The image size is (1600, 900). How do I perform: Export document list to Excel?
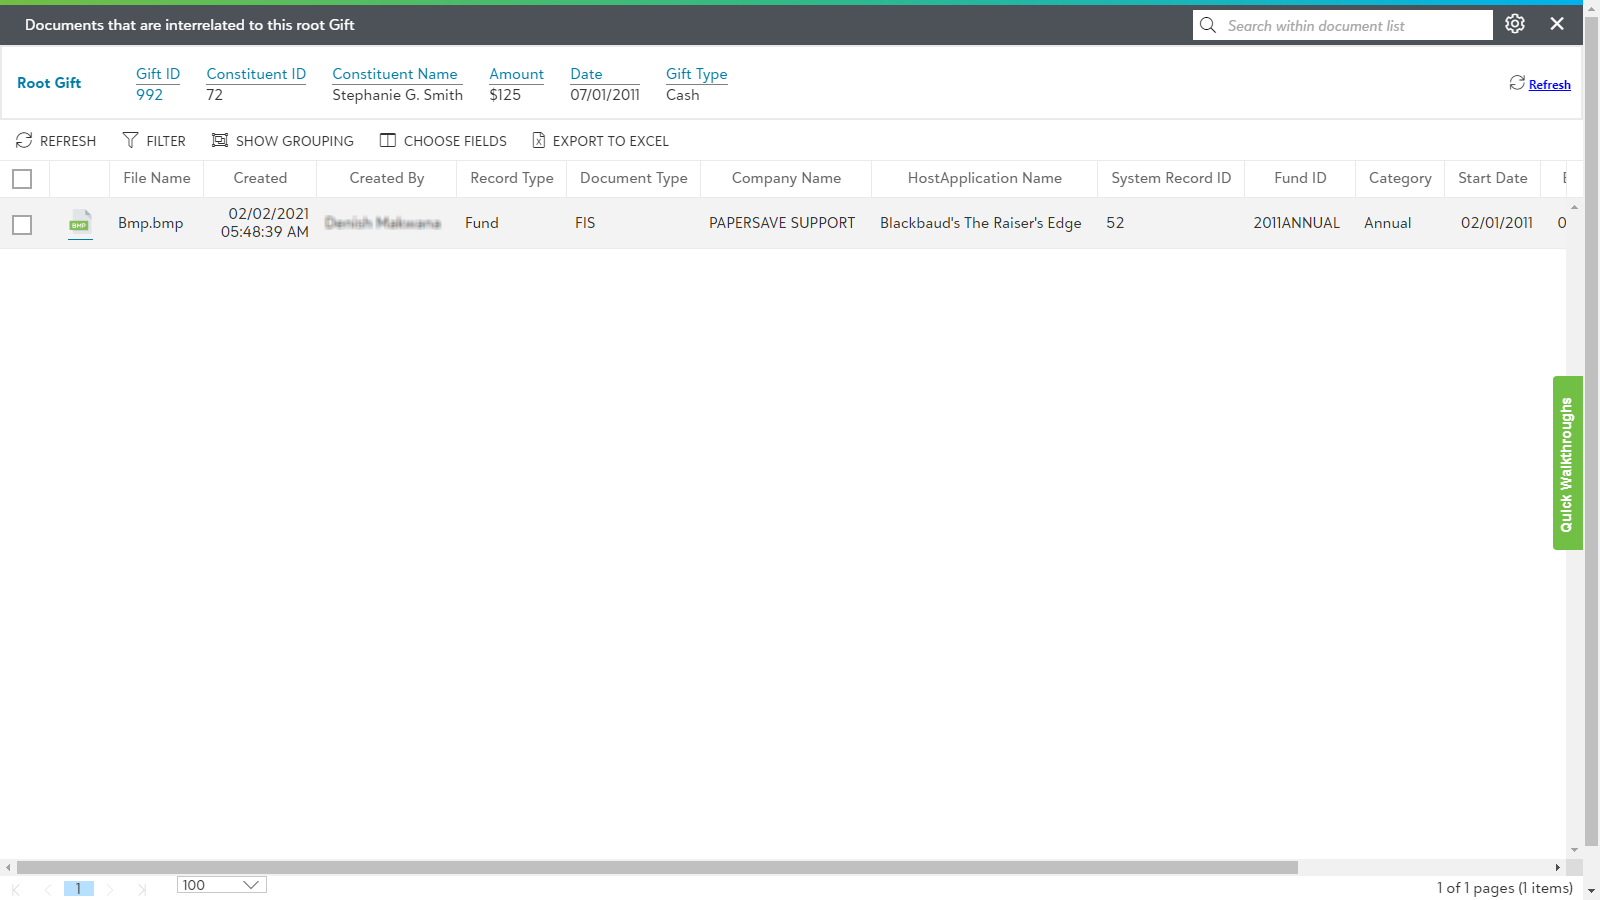(600, 141)
